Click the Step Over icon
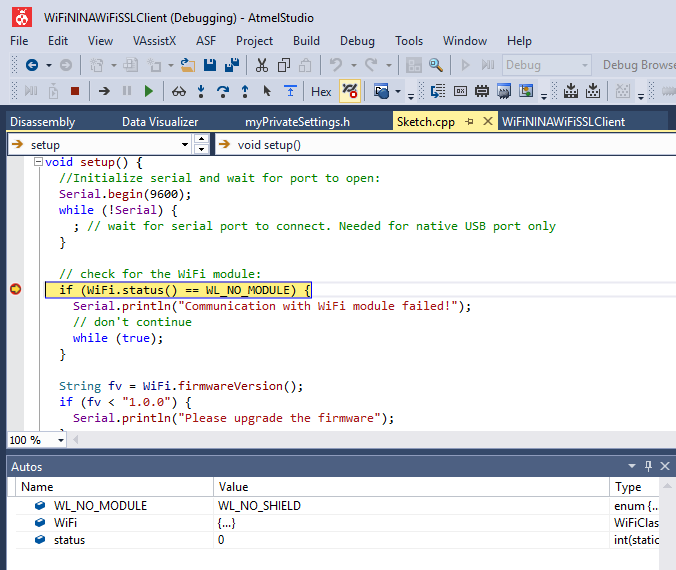 pyautogui.click(x=223, y=91)
